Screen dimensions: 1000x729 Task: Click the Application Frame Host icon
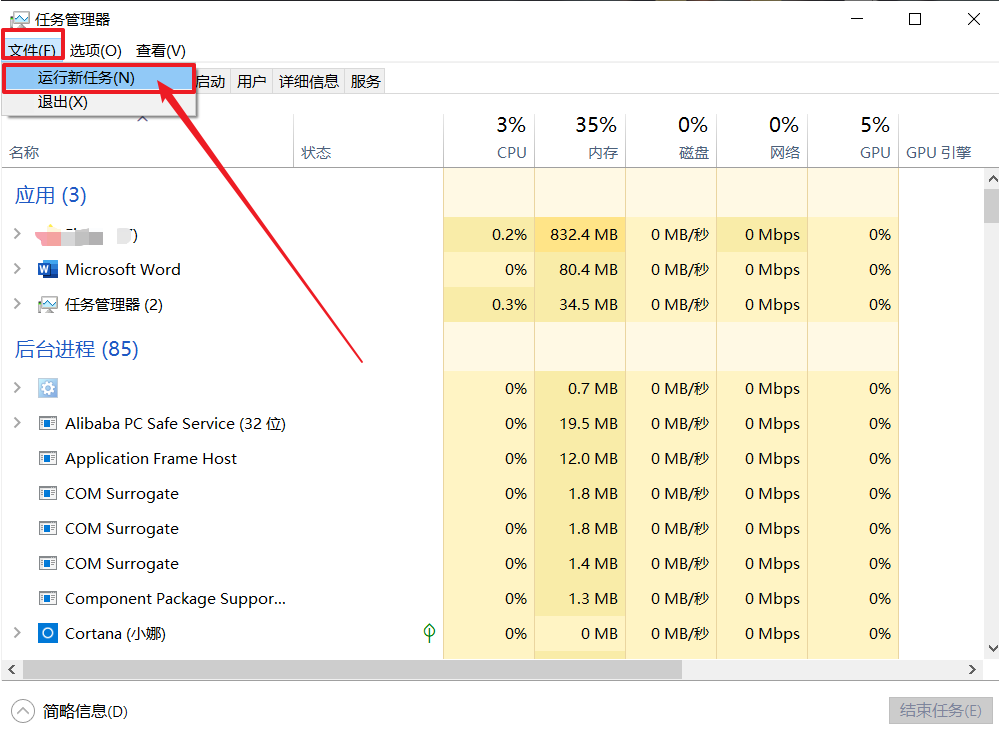coord(47,459)
